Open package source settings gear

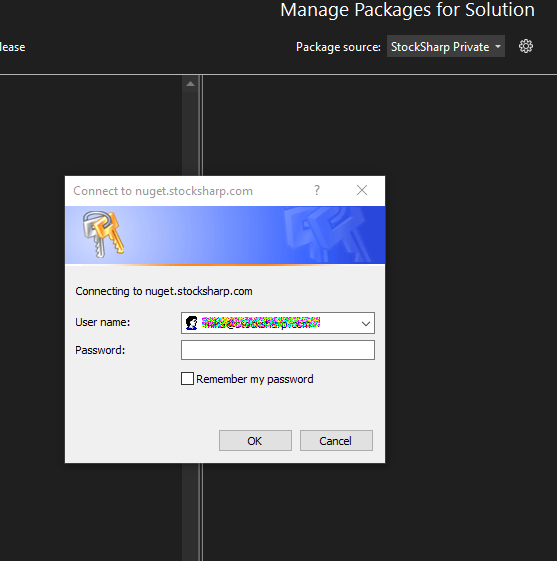tap(526, 47)
